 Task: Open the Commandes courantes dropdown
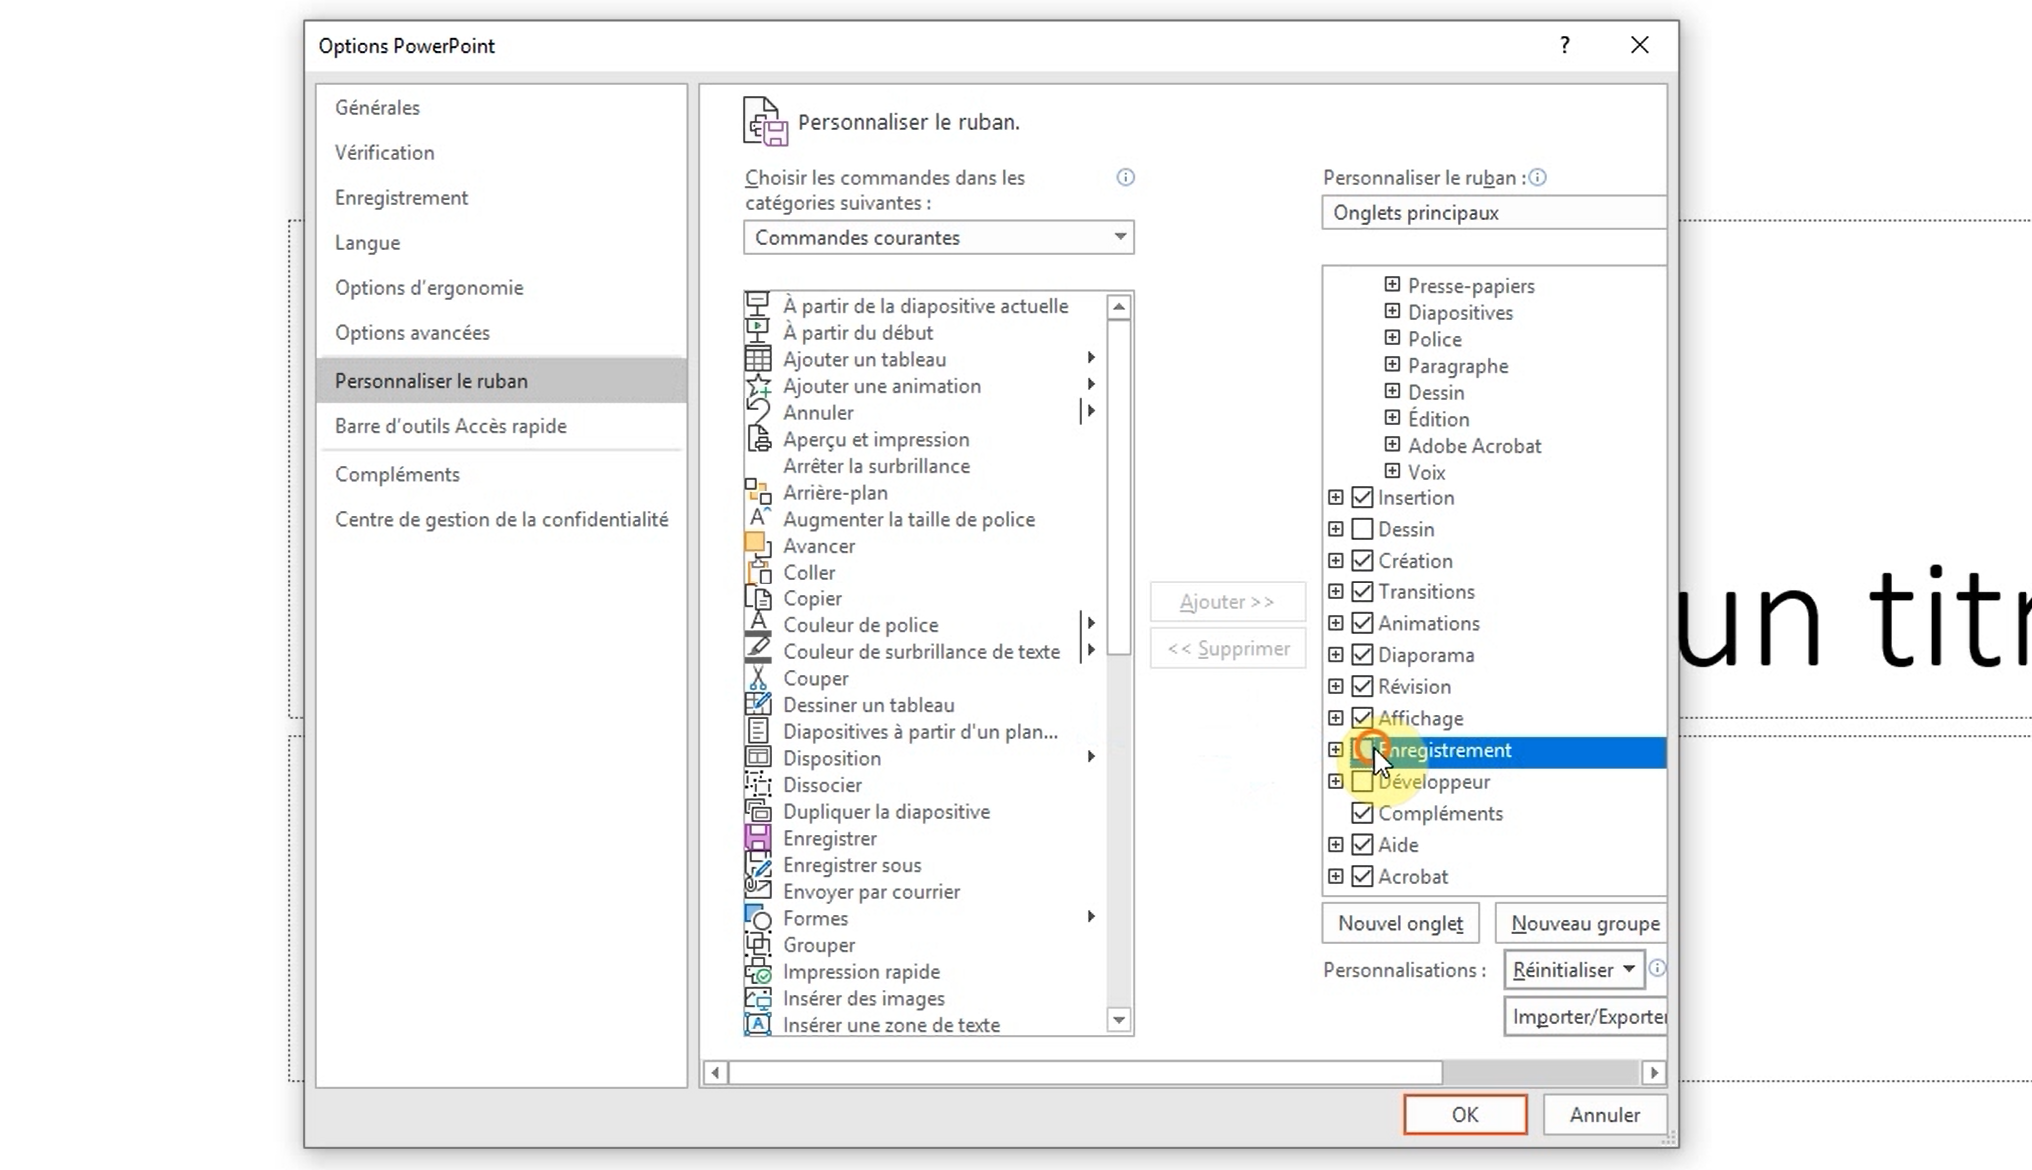tap(938, 237)
